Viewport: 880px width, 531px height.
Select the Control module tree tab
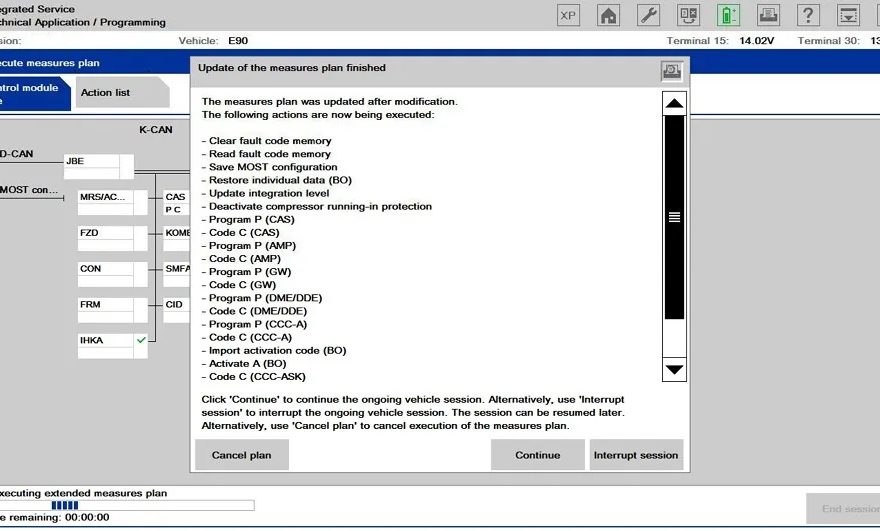pyautogui.click(x=34, y=94)
